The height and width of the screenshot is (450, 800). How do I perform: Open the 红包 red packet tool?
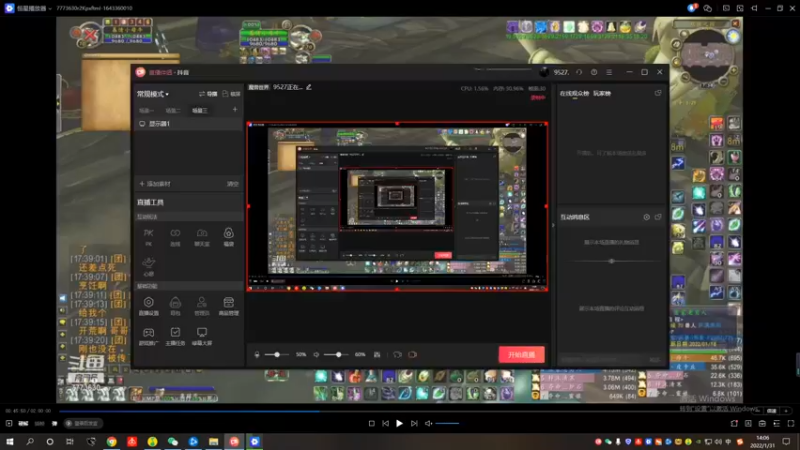pyautogui.click(x=175, y=306)
